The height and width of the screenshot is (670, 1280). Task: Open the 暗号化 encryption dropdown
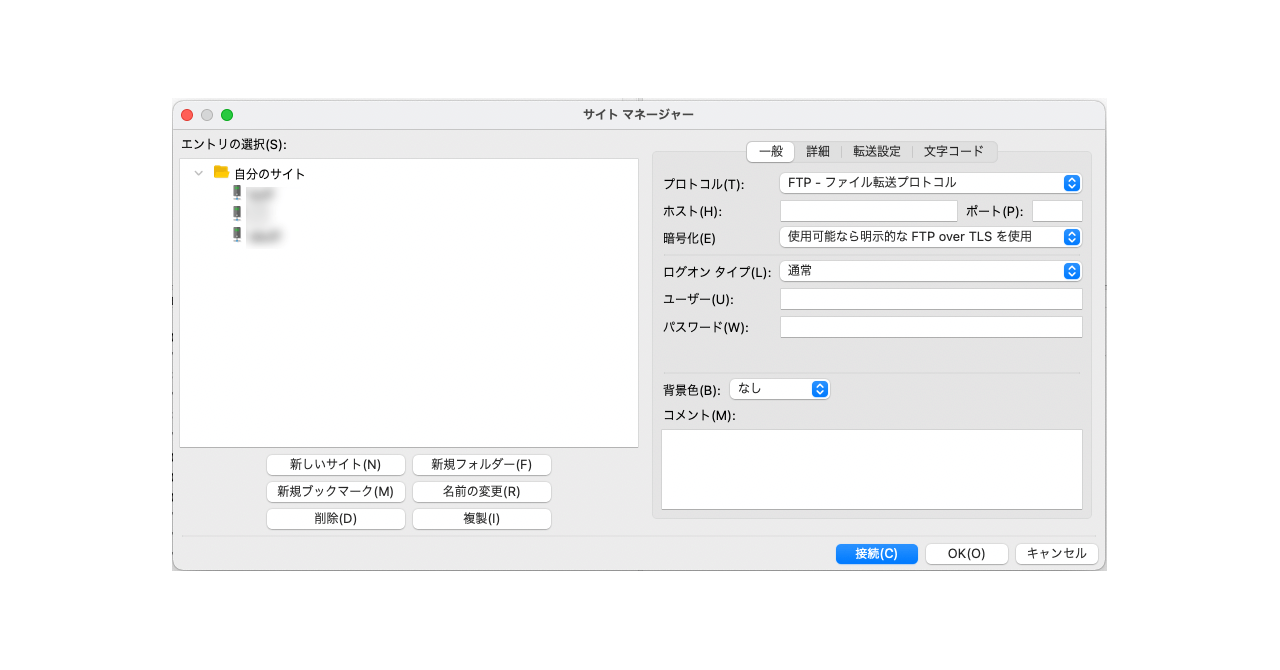929,237
